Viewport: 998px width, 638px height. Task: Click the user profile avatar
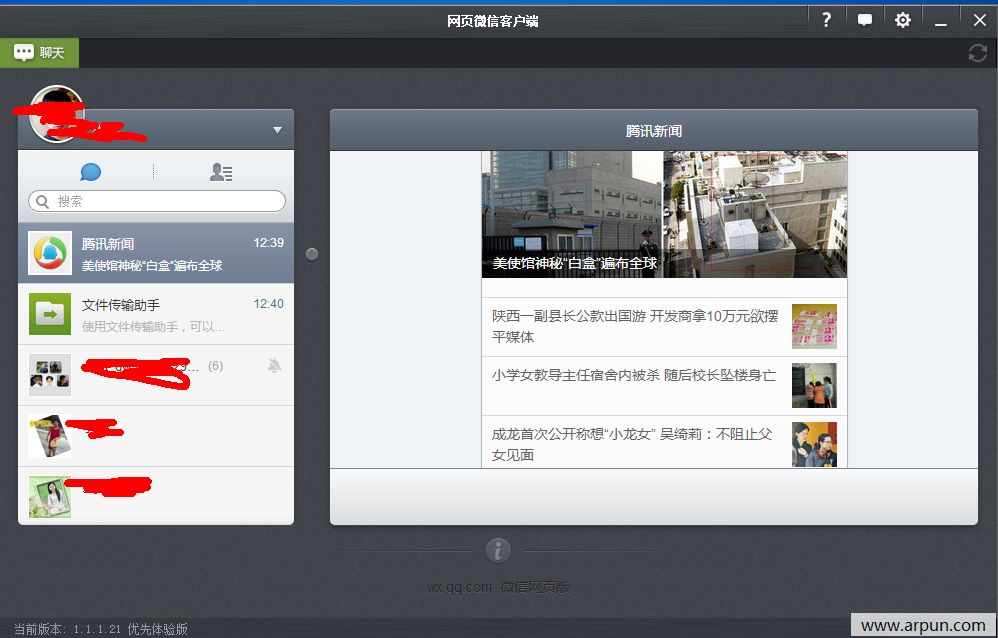coord(56,112)
